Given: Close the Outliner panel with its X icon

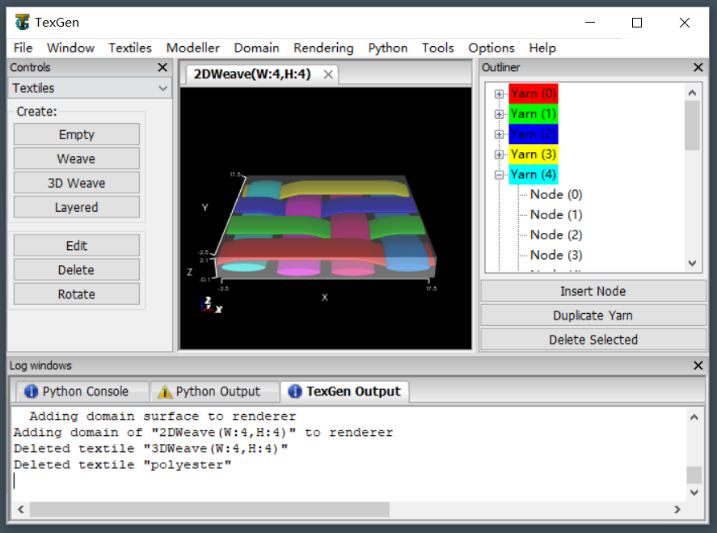Looking at the screenshot, I should click(x=699, y=68).
